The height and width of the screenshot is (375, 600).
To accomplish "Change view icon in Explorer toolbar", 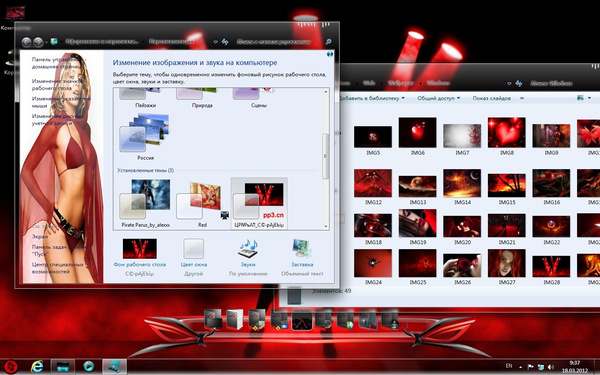I will click(579, 98).
